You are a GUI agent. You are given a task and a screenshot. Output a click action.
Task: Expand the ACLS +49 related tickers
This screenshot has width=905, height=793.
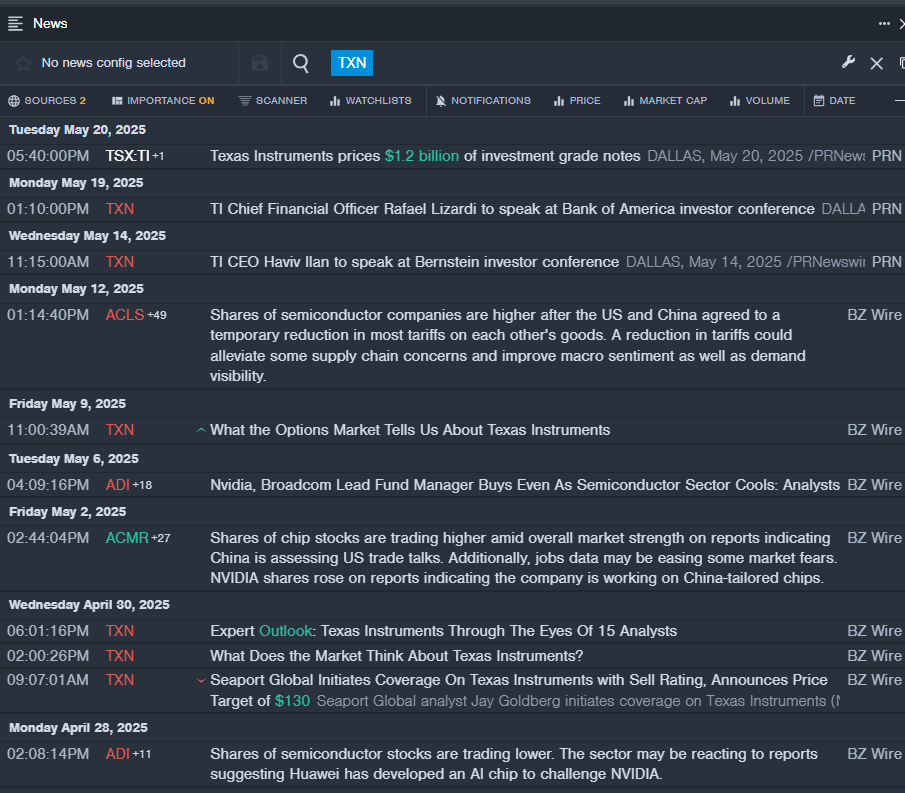[x=157, y=315]
